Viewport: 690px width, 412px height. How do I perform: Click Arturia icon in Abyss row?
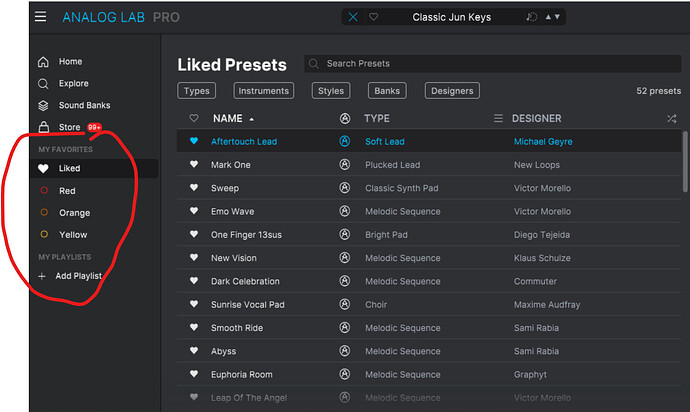click(x=345, y=351)
